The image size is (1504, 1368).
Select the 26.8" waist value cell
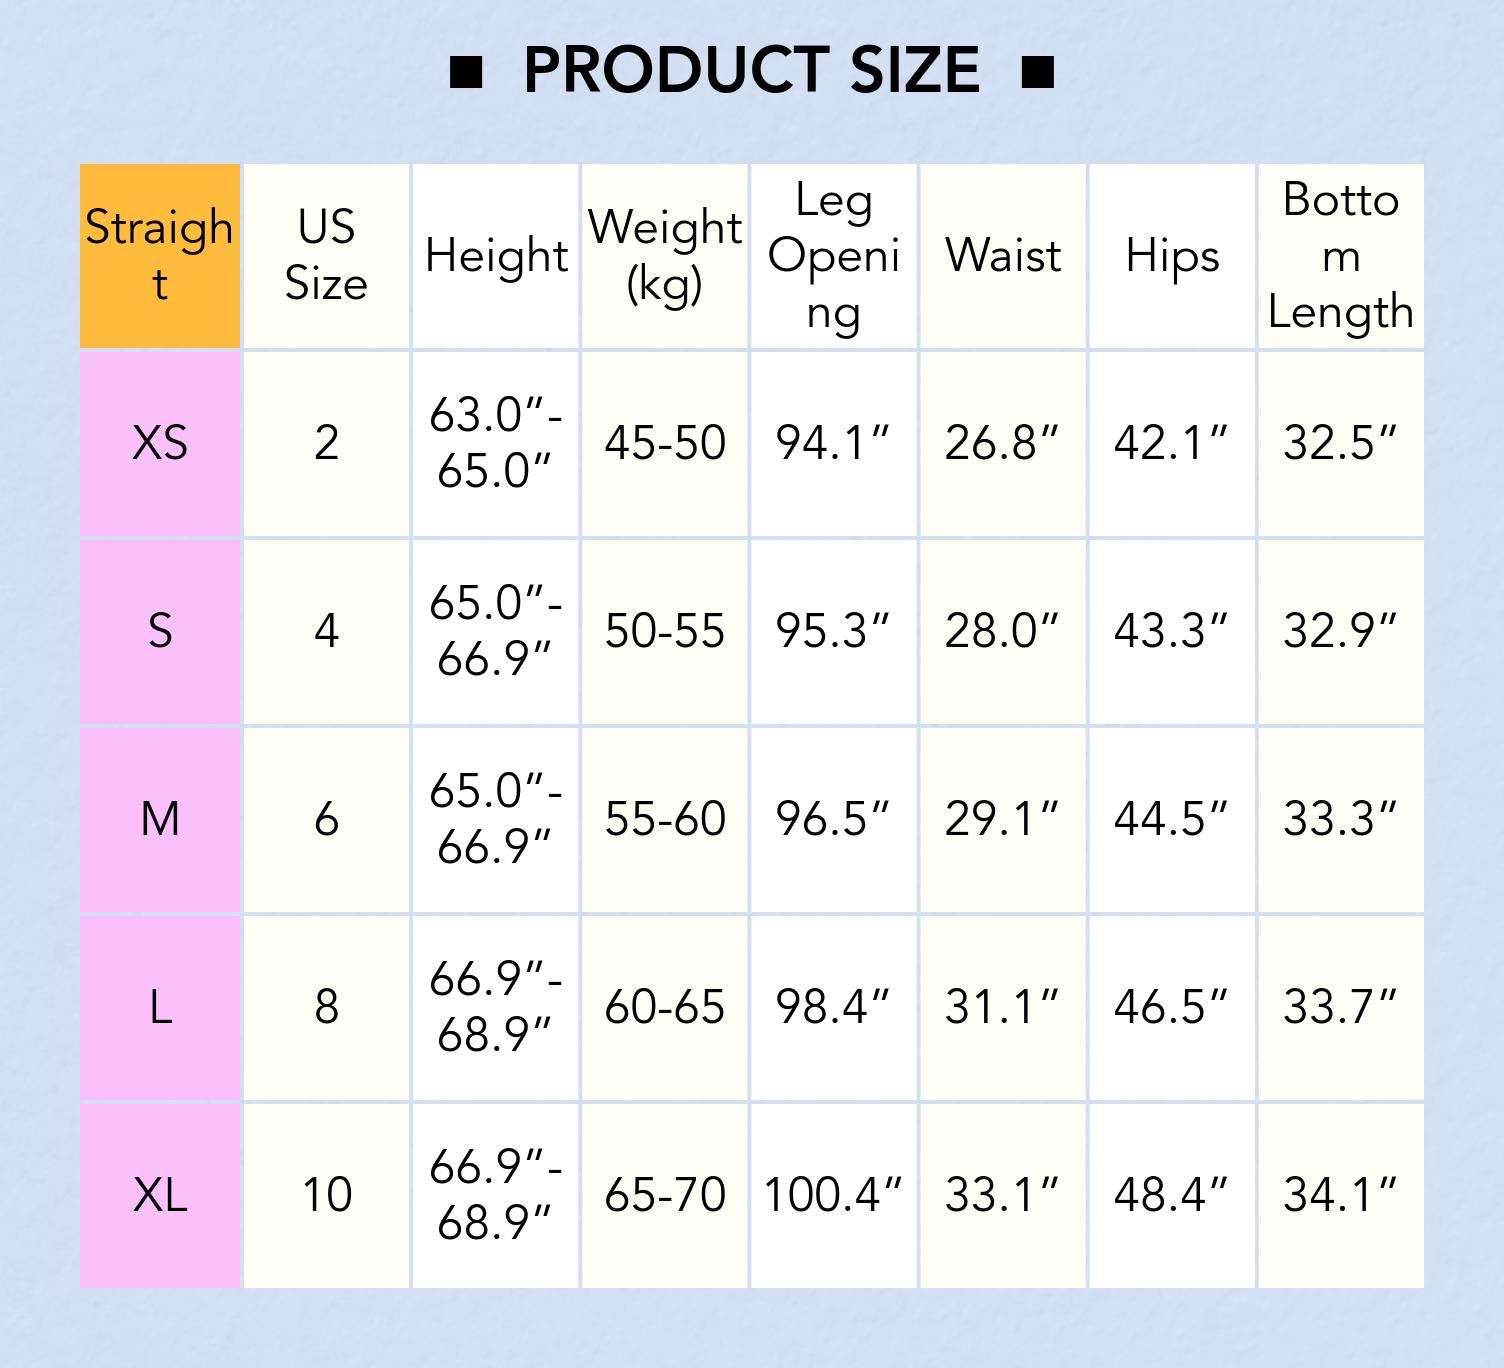pyautogui.click(x=1002, y=443)
